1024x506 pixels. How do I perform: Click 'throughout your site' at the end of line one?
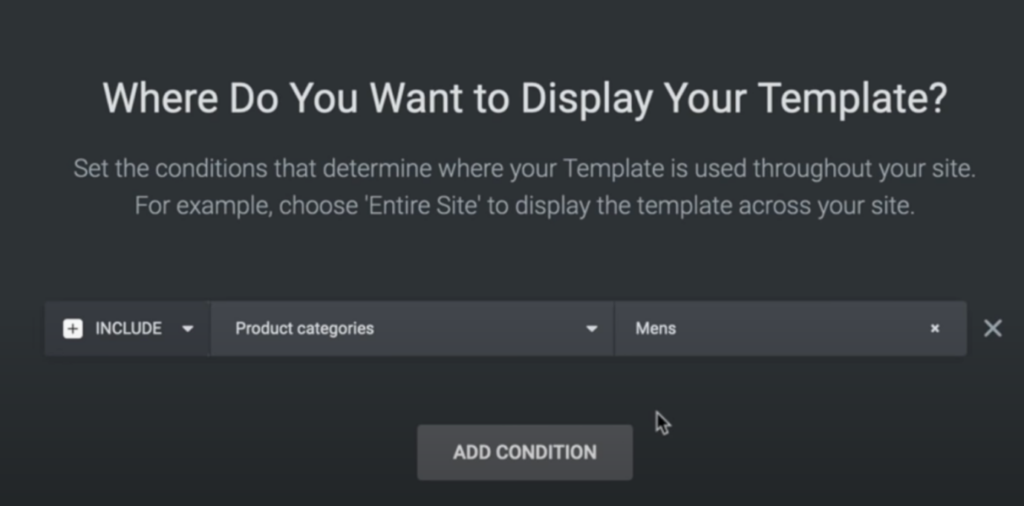pyautogui.click(x=865, y=168)
